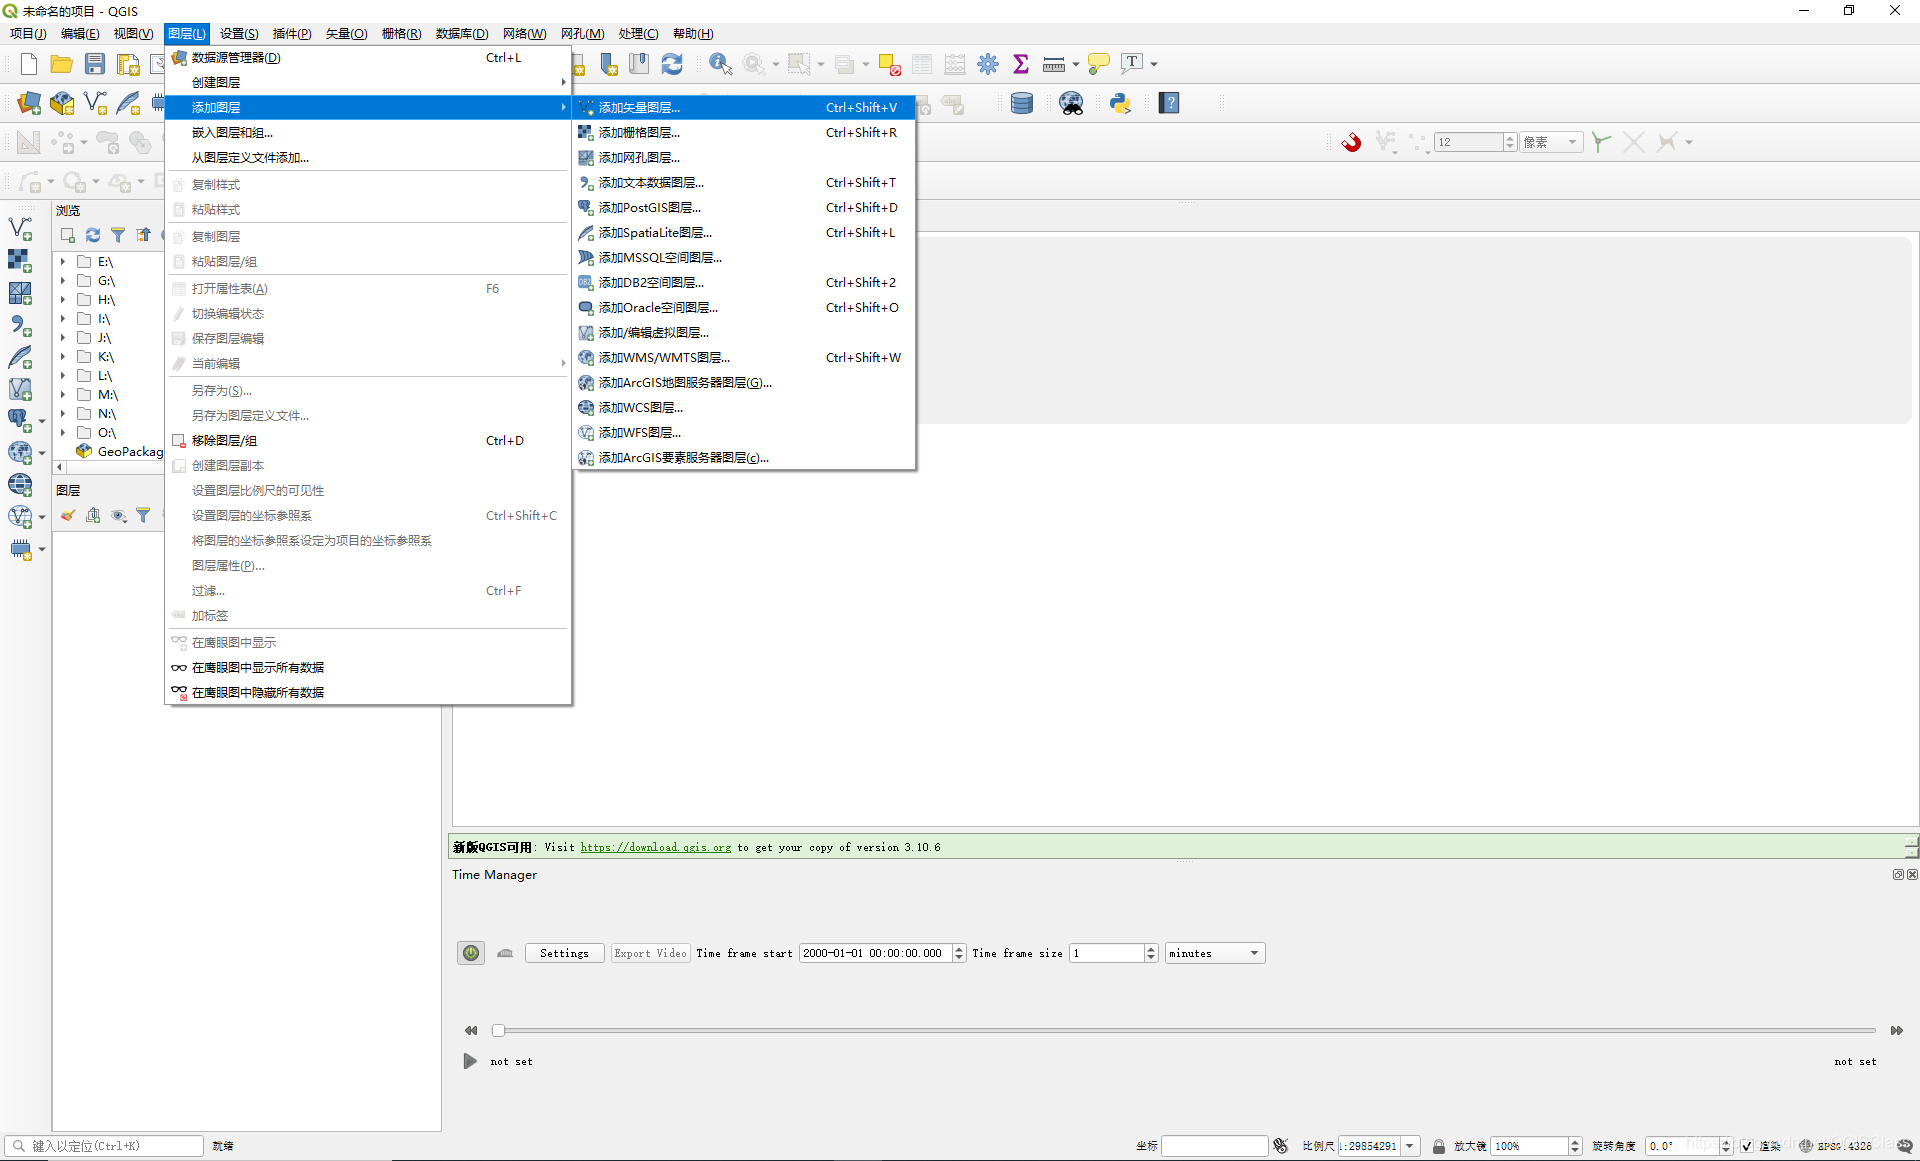This screenshot has height=1161, width=1920.
Task: Click Add Vector Layer sidebar icon
Action: (x=20, y=229)
